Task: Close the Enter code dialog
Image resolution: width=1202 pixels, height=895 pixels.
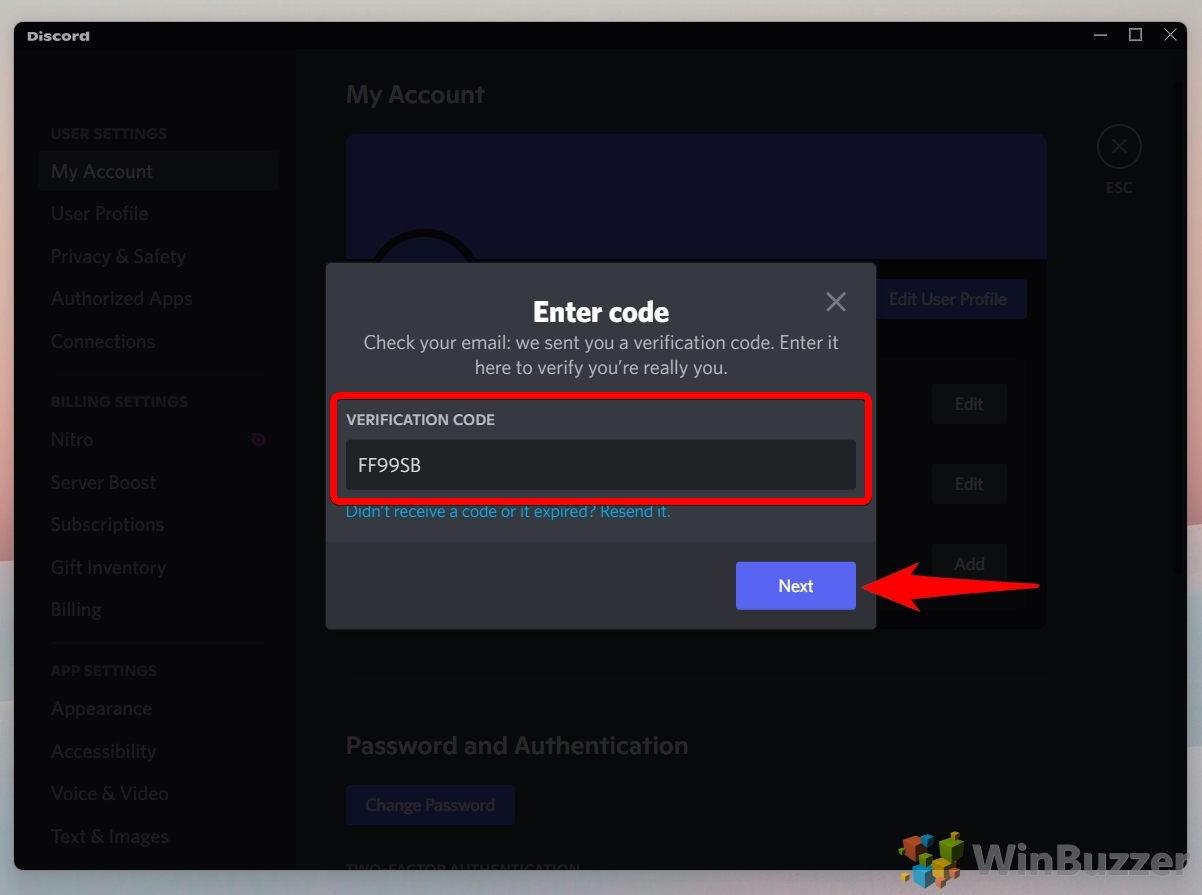Action: pyautogui.click(x=836, y=302)
